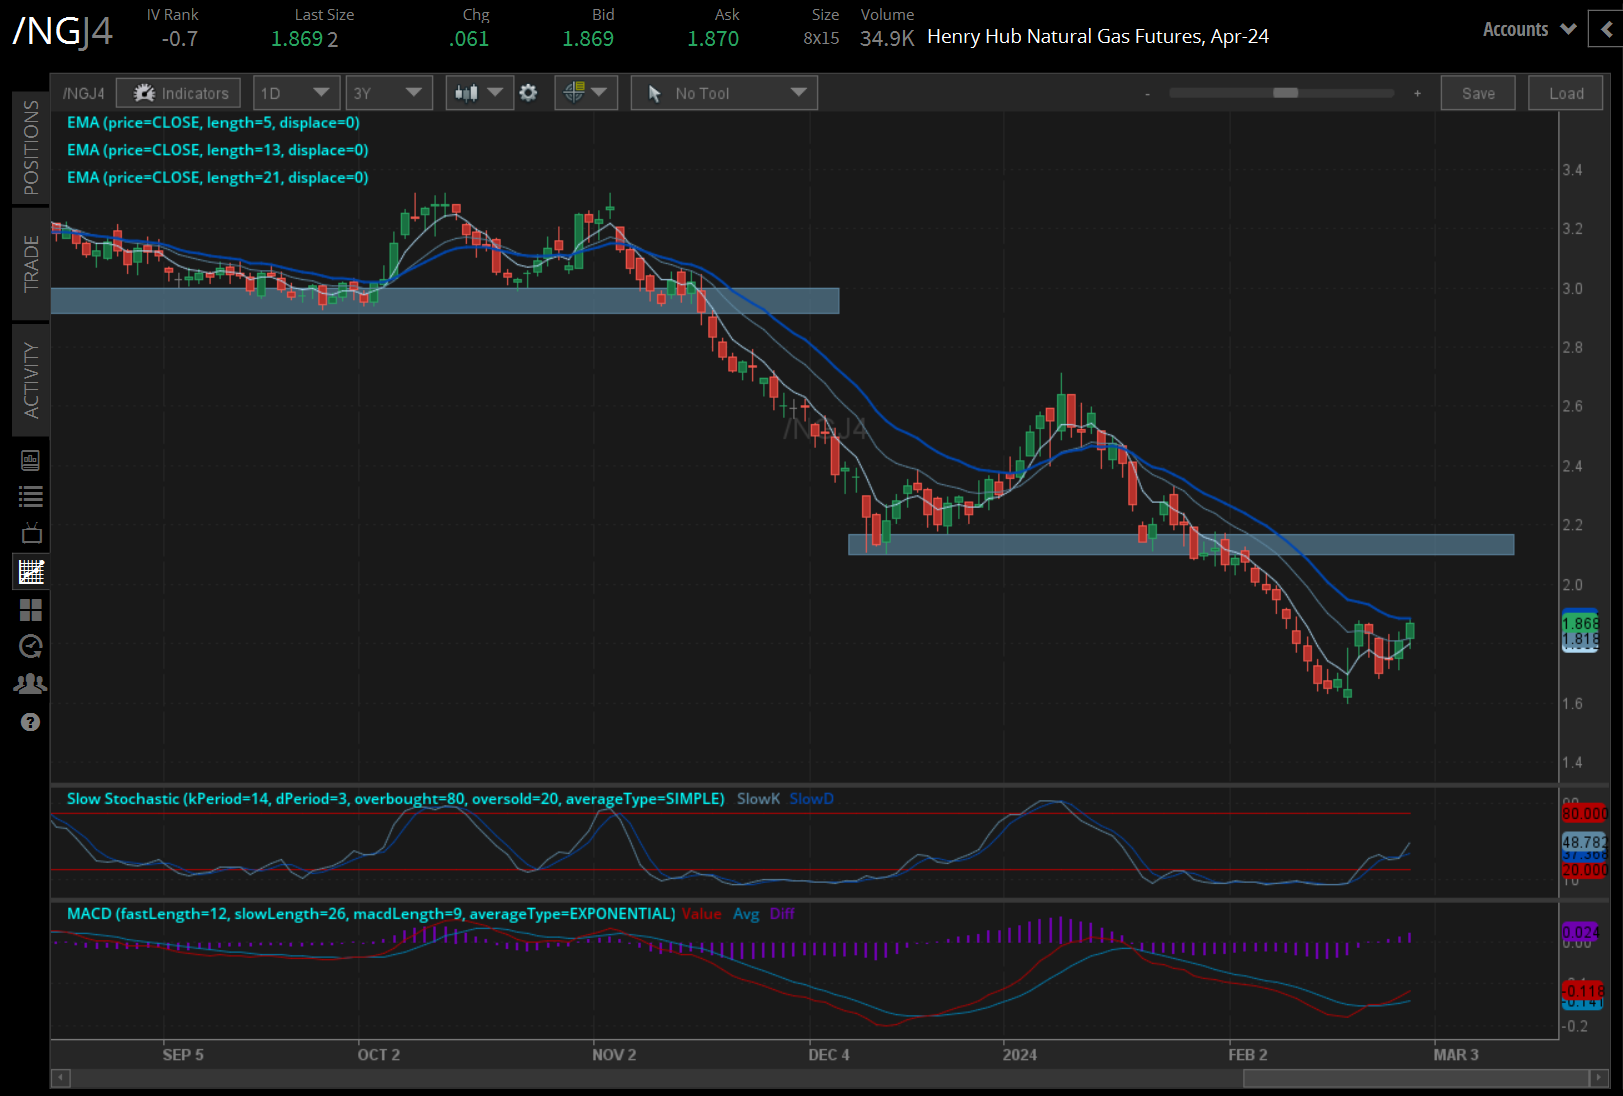
Task: Click the chart zoom slider handle
Action: pos(1285,93)
